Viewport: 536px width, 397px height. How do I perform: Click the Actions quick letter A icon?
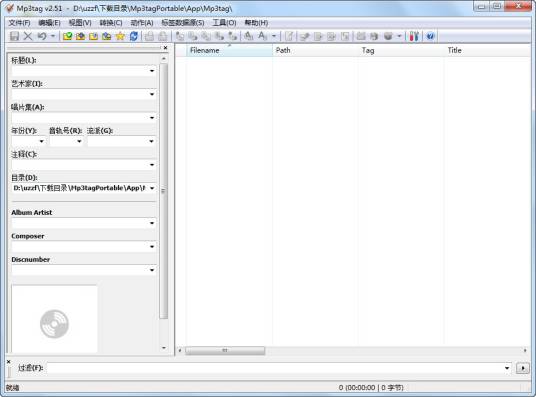[263, 36]
